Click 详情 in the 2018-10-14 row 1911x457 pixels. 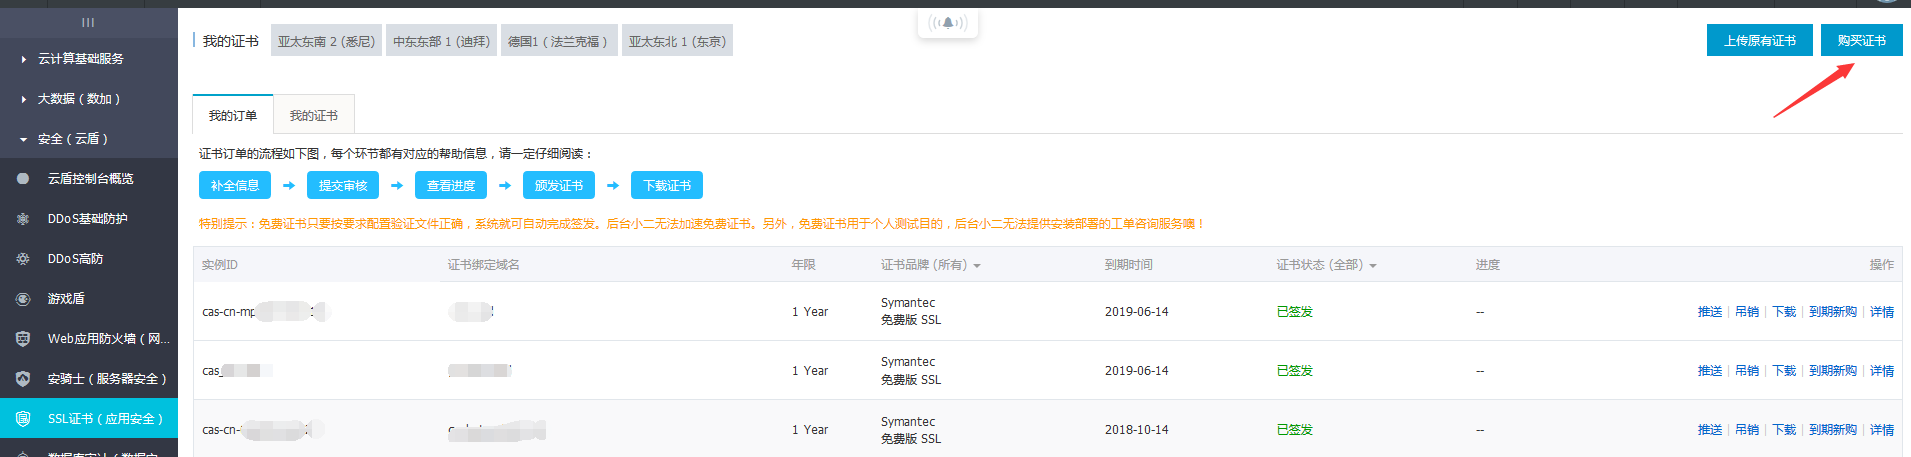point(1882,430)
